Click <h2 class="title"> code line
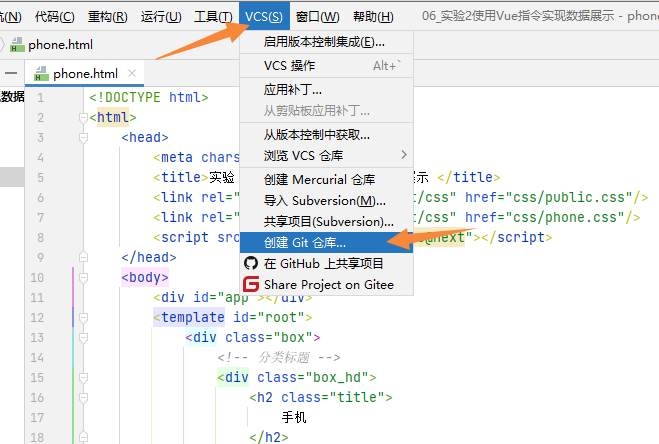The width and height of the screenshot is (659, 444). point(321,397)
